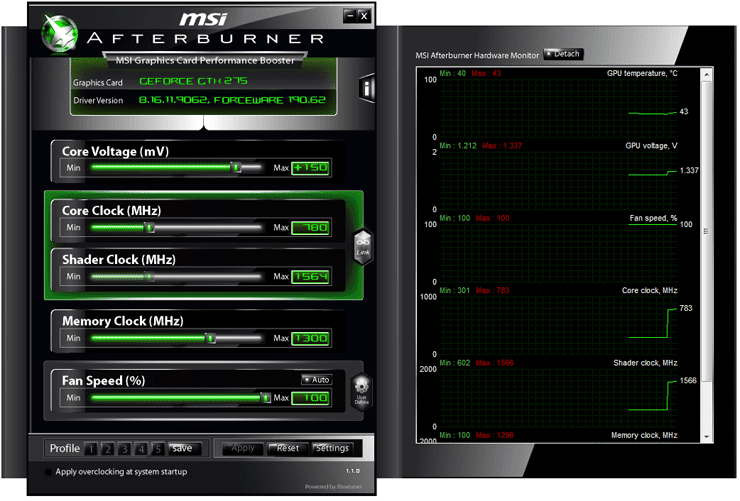
Task: Select profile slot 5
Action: [157, 448]
